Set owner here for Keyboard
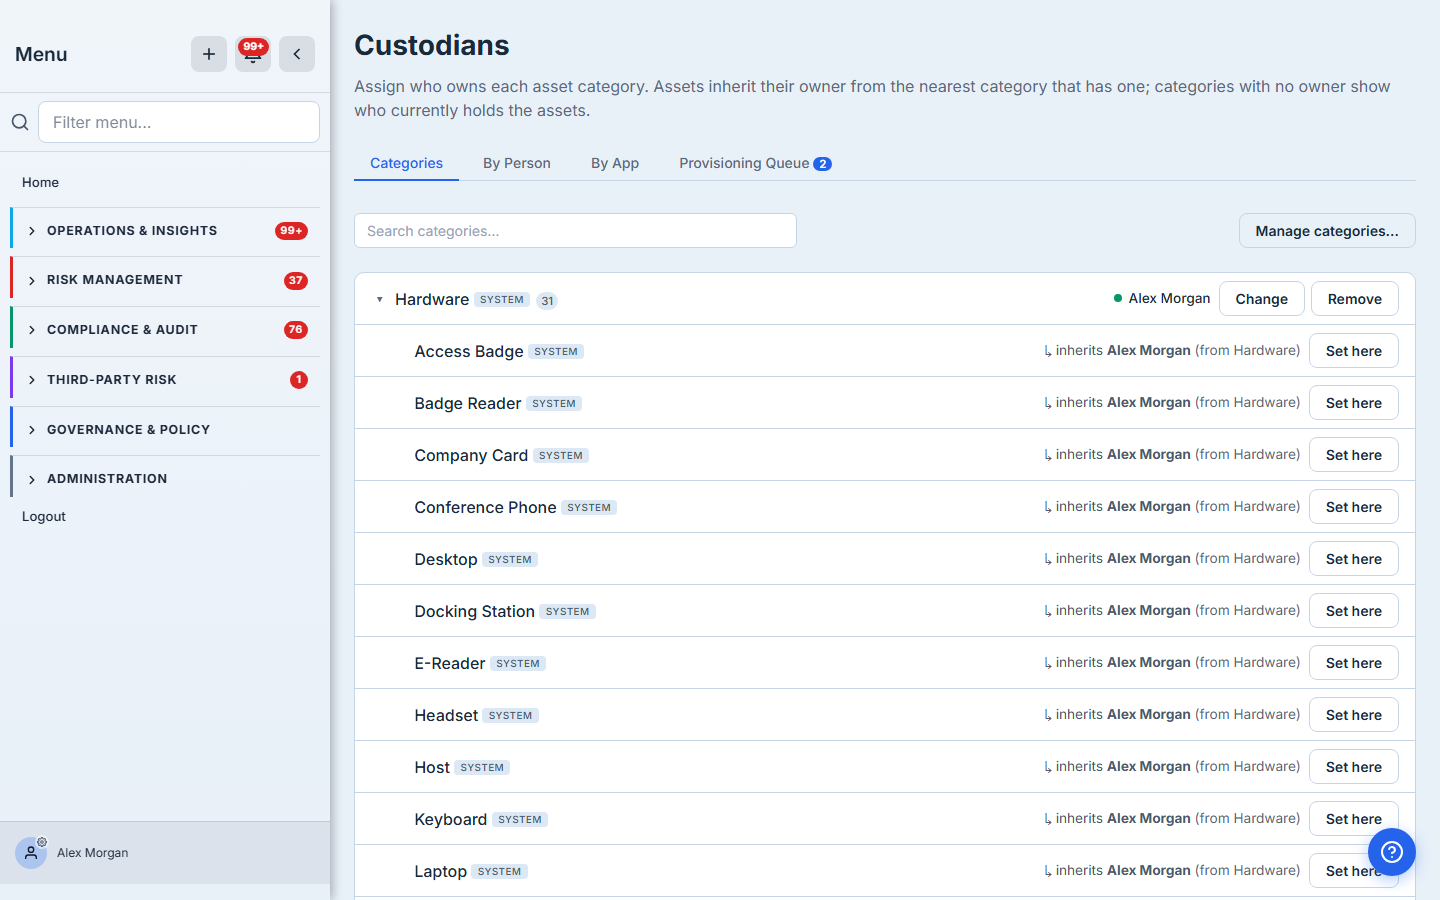Screen dimensions: 1440x900 click(x=1354, y=819)
